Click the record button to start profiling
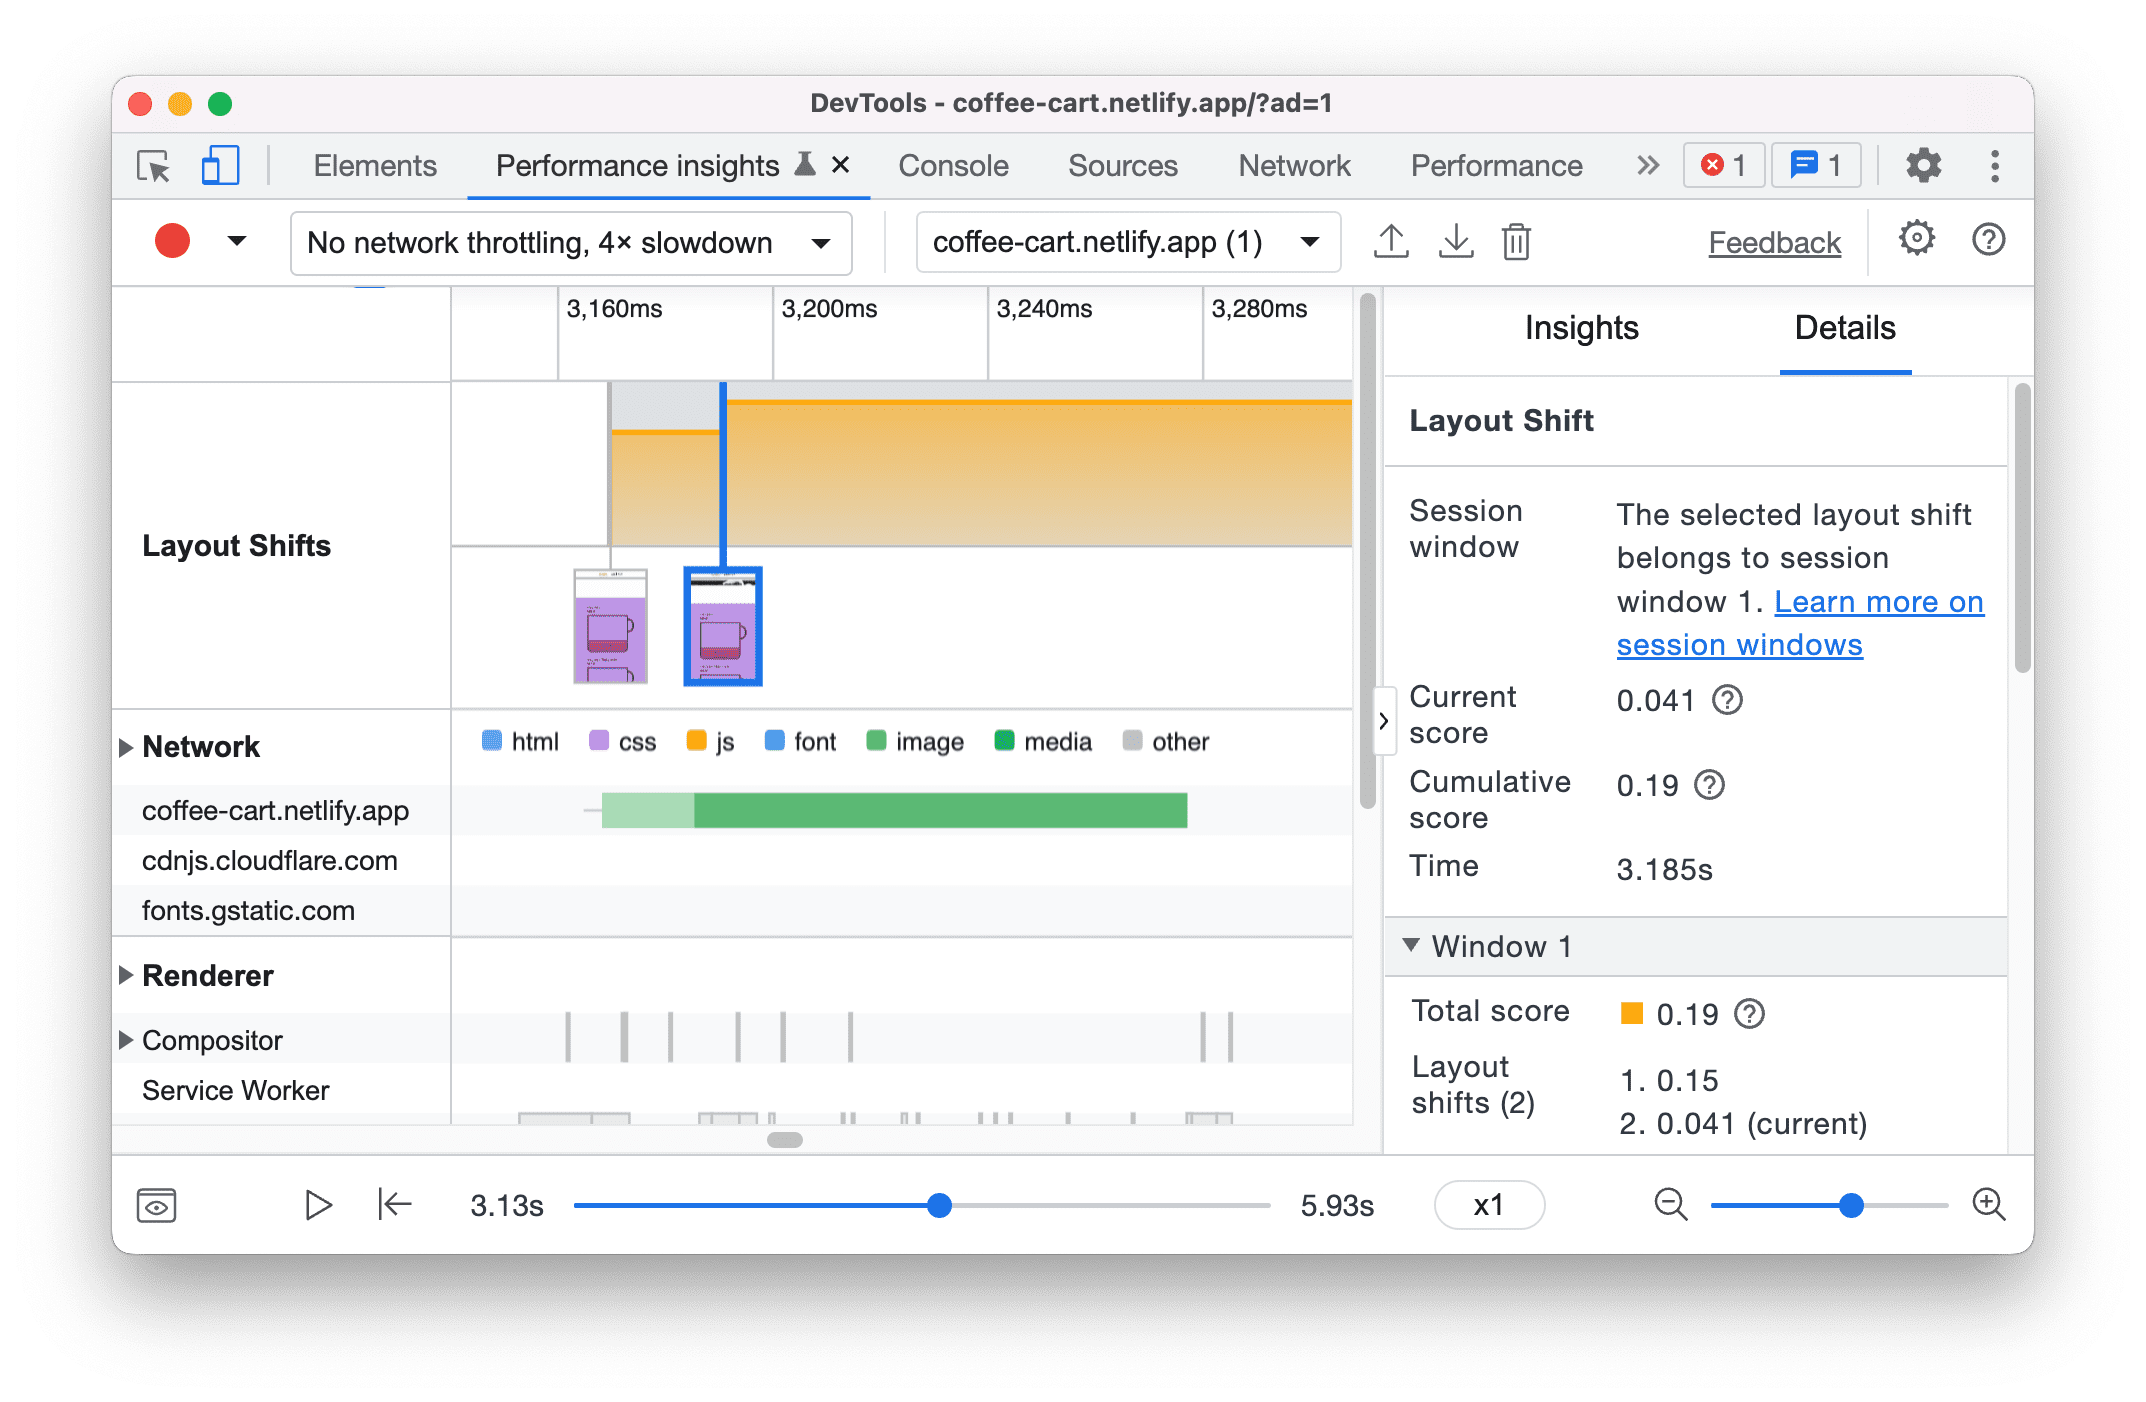Screen dimensions: 2146x1402 pos(172,241)
